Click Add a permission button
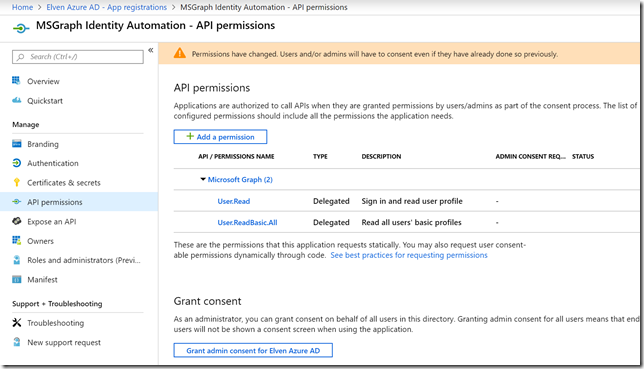Screen dimensions: 644x369 point(220,137)
